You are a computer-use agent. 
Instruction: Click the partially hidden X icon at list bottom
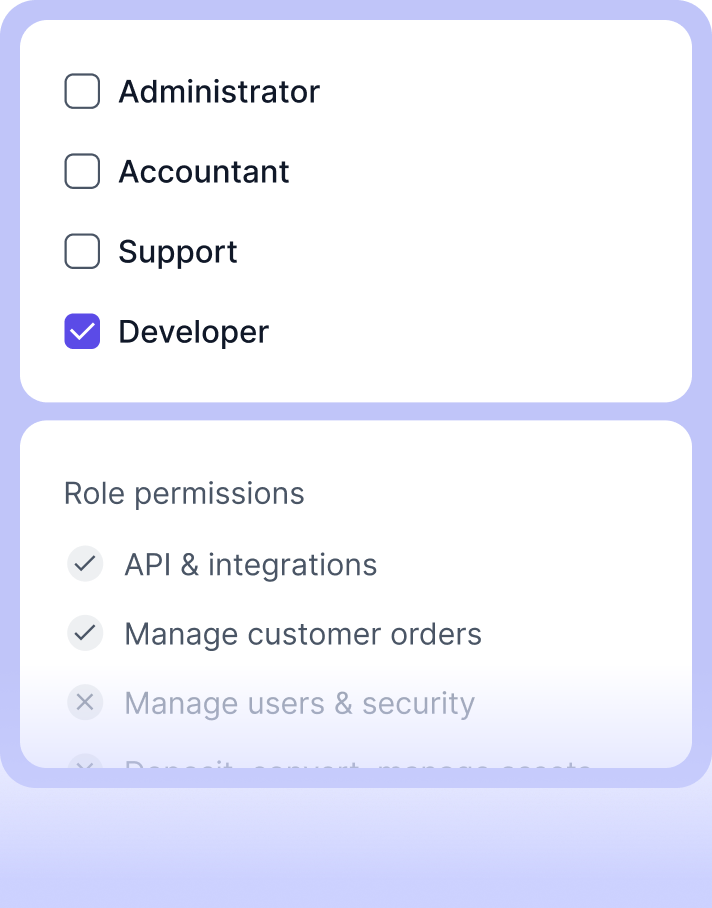click(x=85, y=763)
